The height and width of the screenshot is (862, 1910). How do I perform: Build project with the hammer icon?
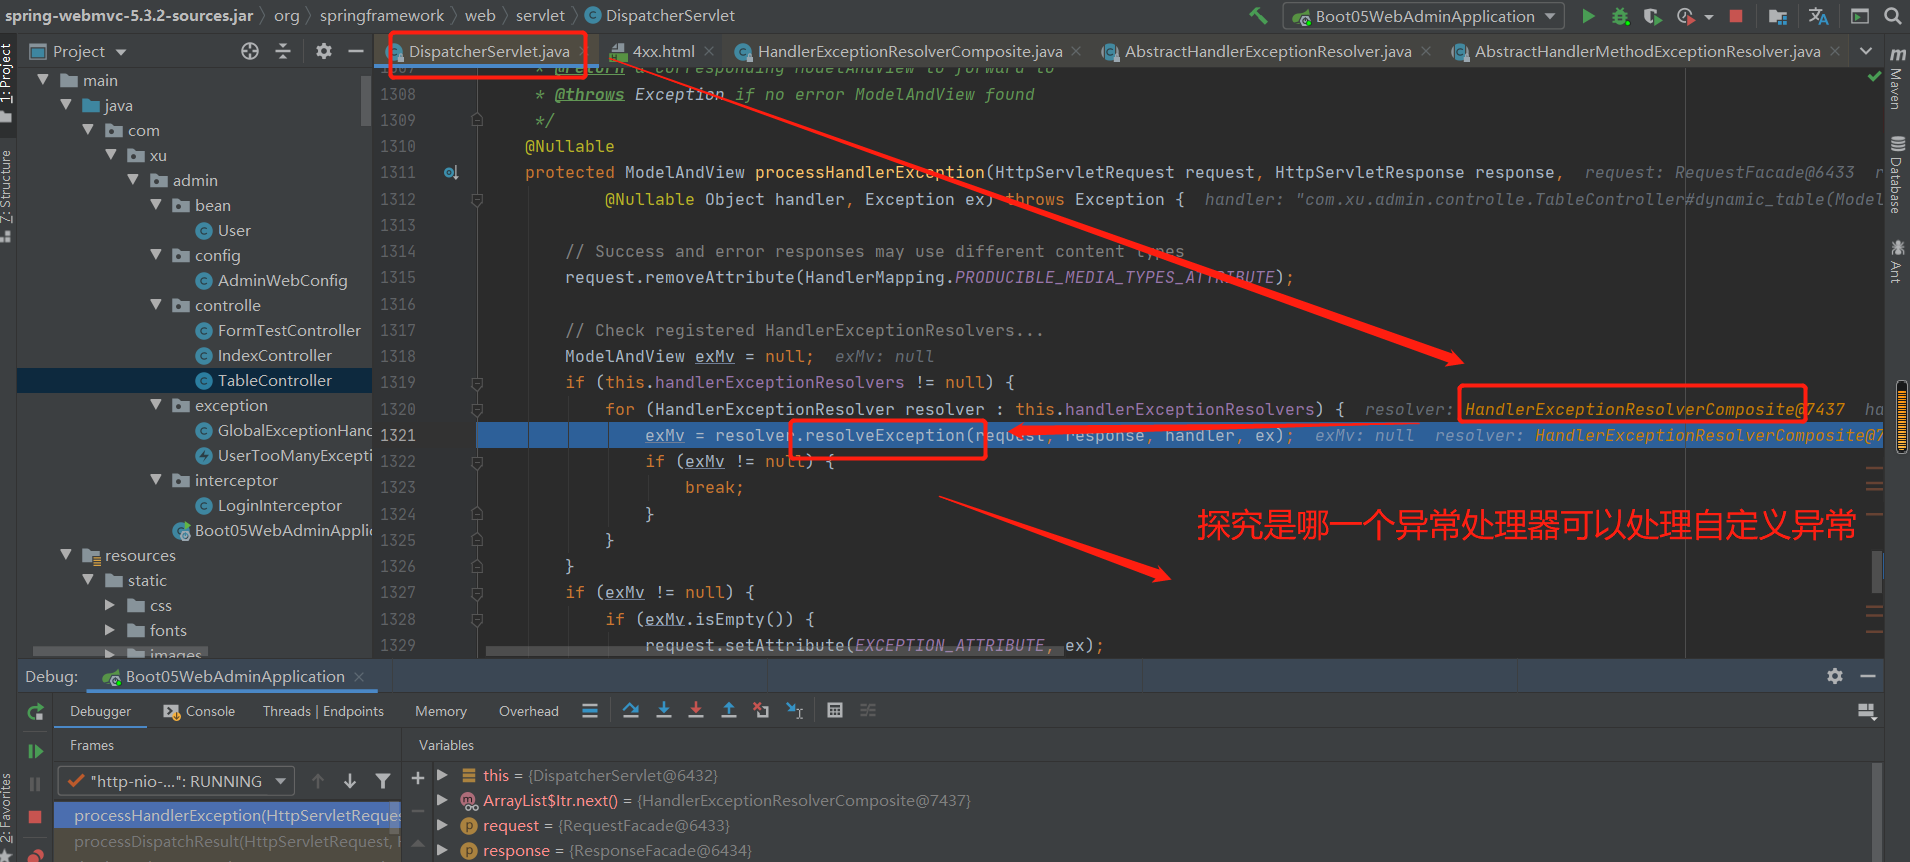[x=1258, y=16]
